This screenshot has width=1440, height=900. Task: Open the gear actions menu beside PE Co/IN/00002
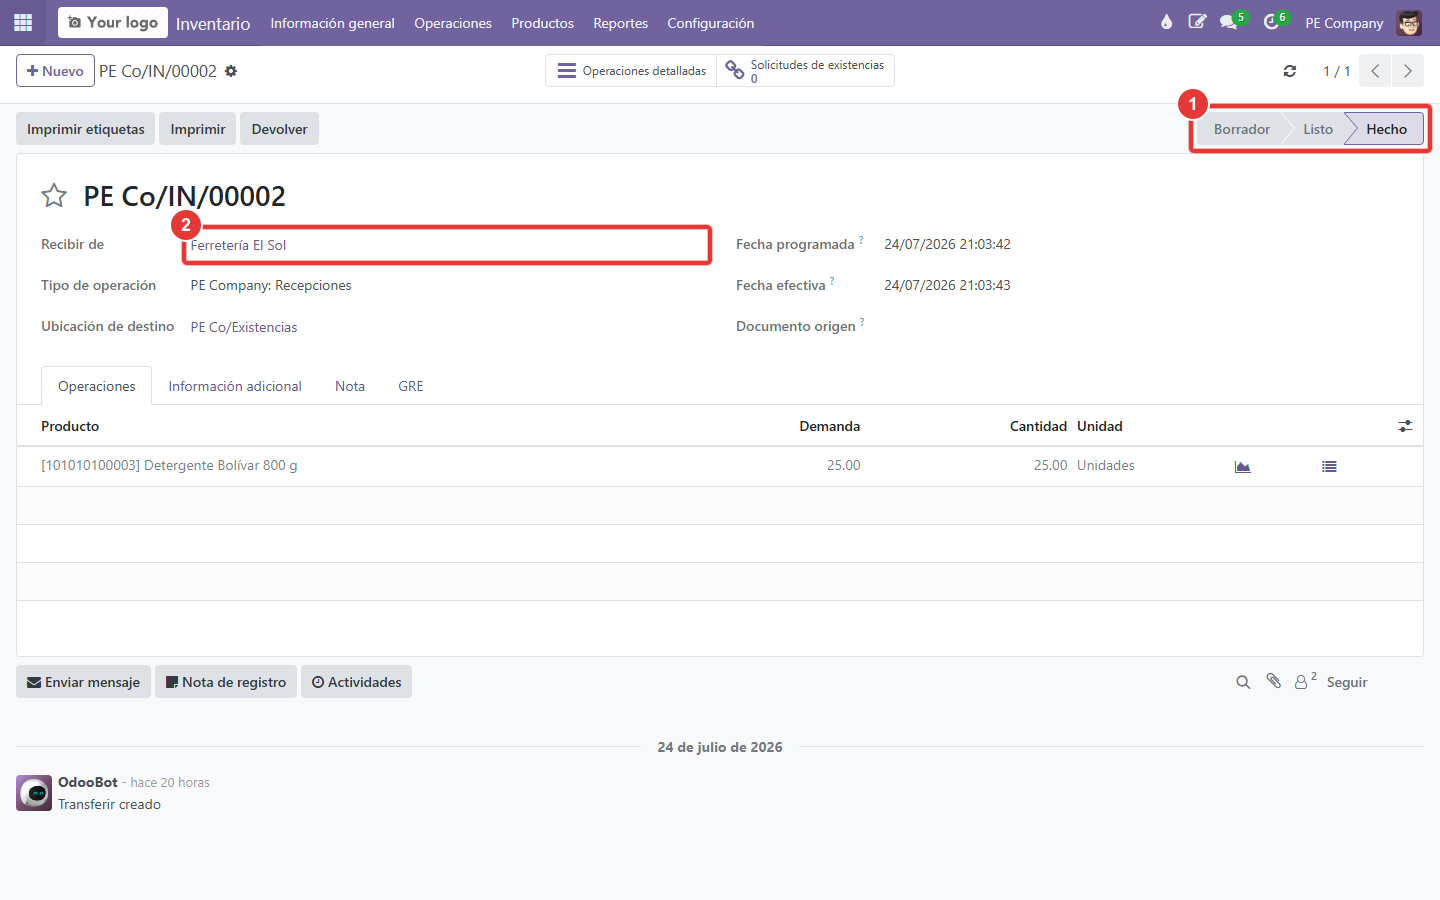coord(231,71)
